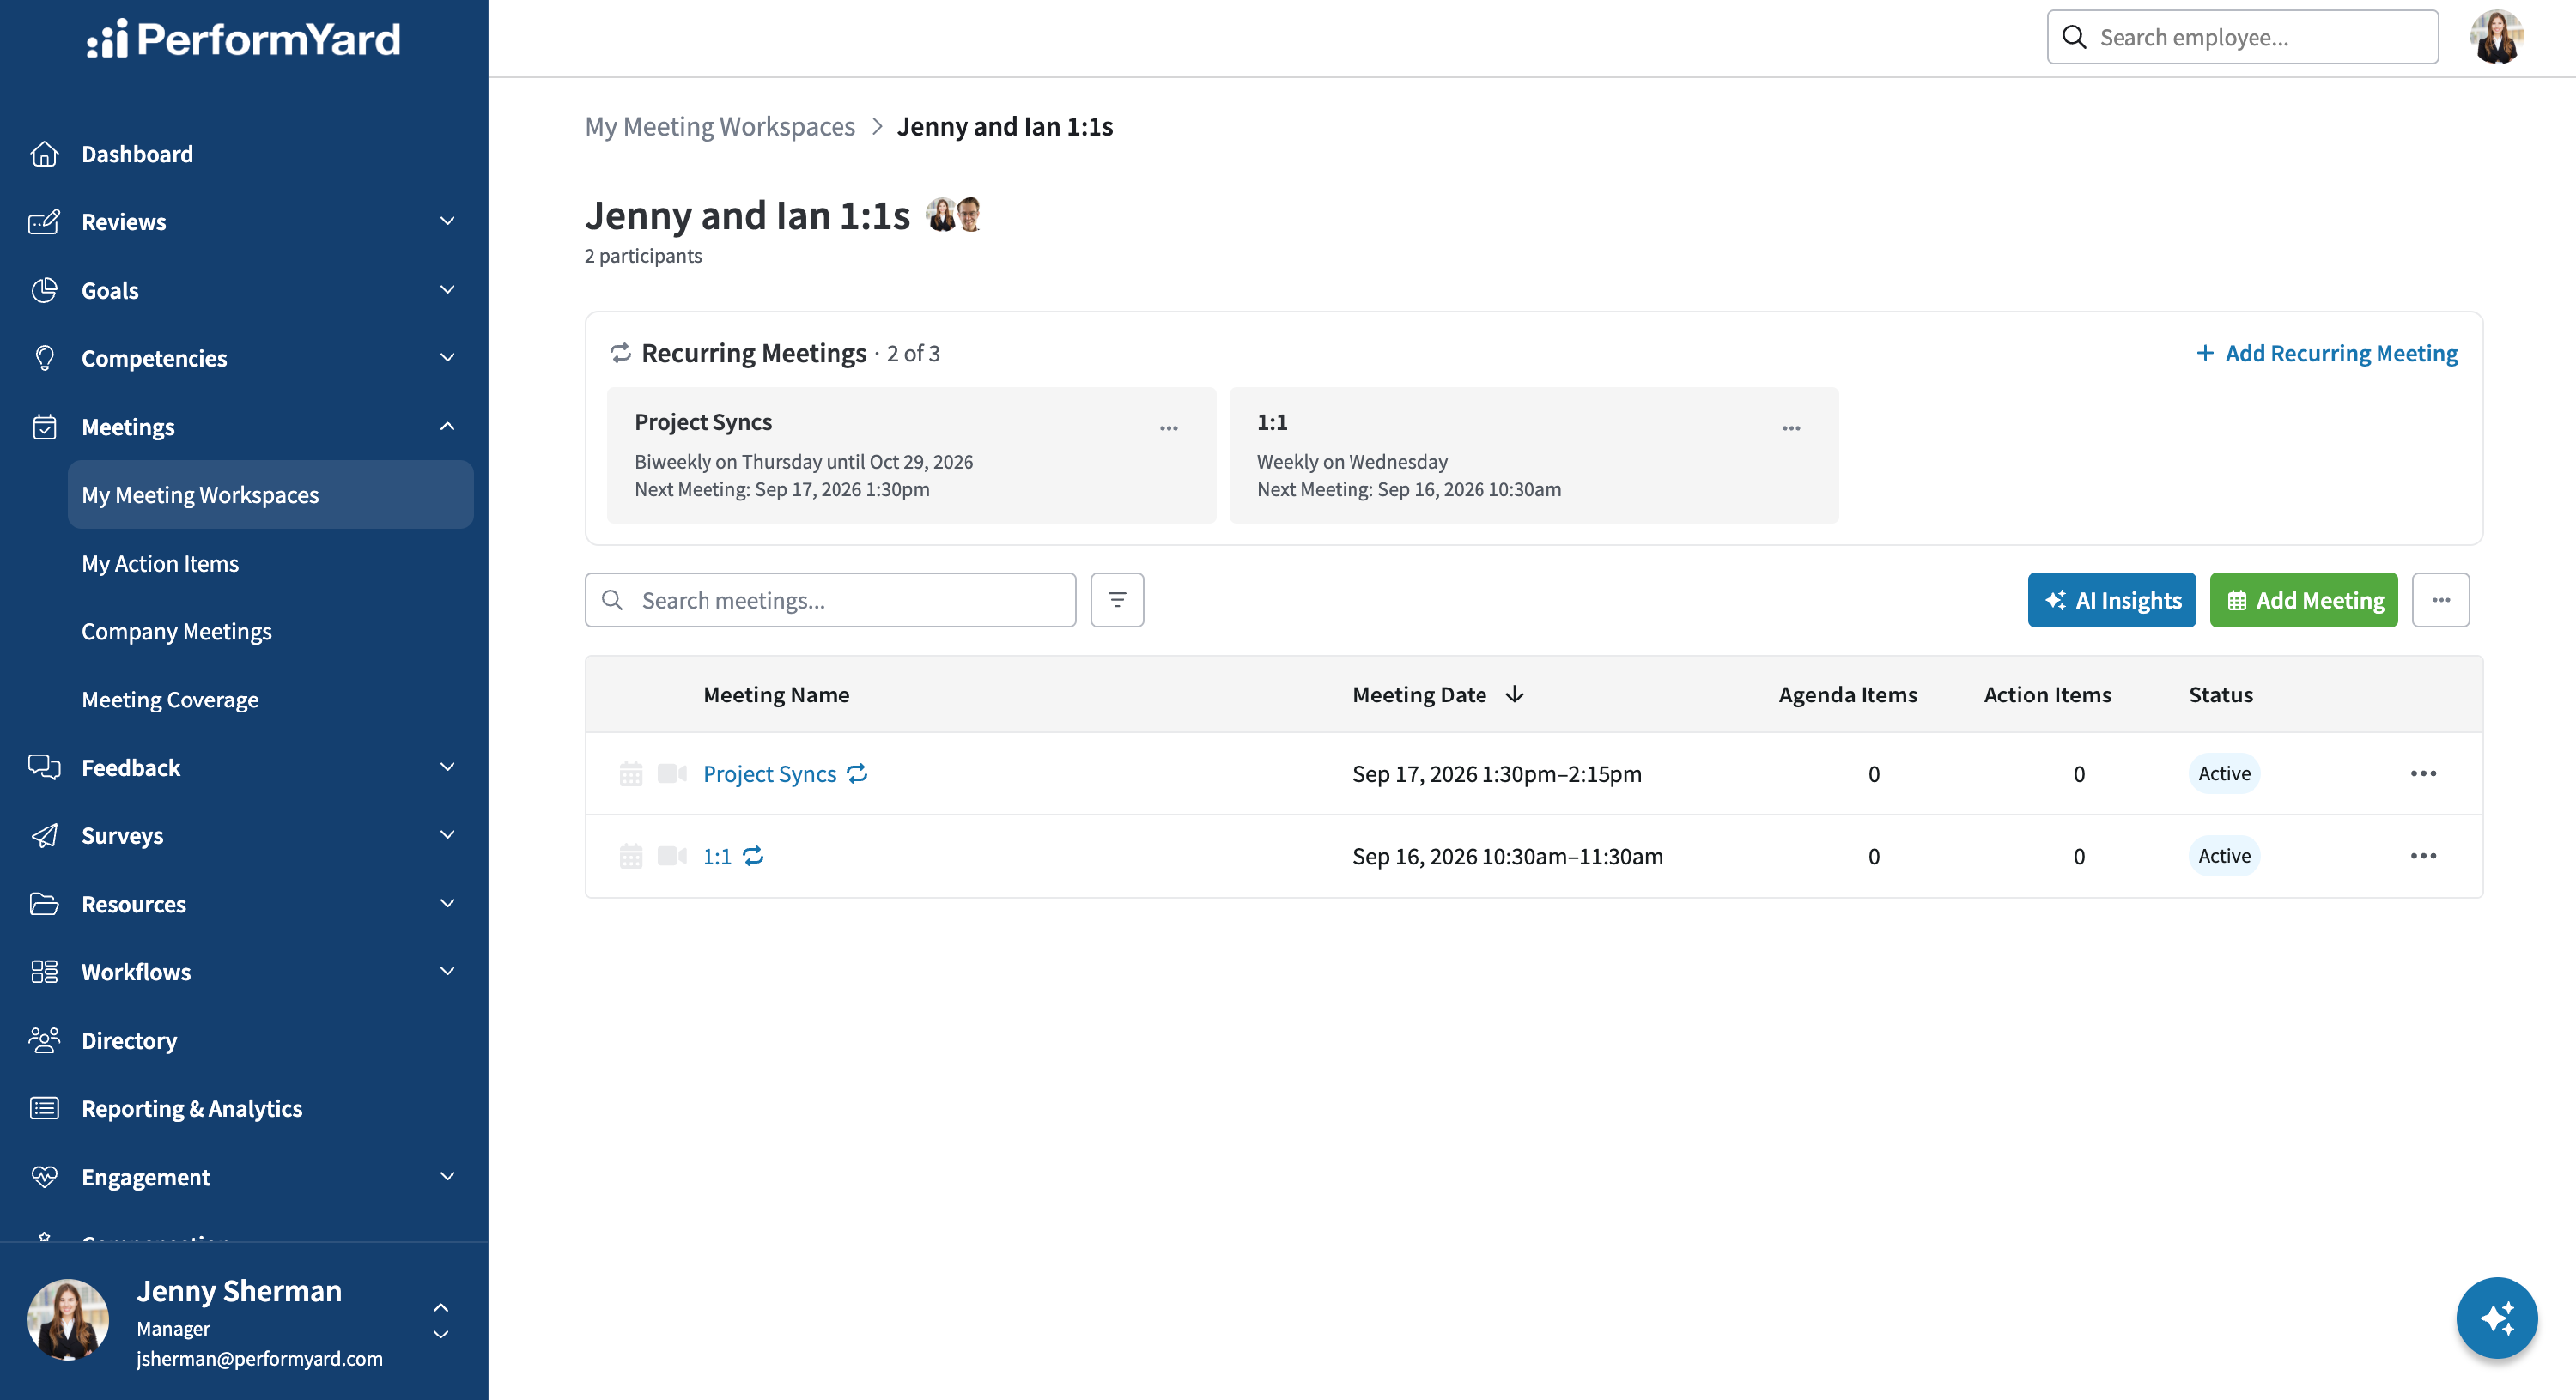Open the meetings filter icon button
This screenshot has width=2576, height=1400.
1117,600
